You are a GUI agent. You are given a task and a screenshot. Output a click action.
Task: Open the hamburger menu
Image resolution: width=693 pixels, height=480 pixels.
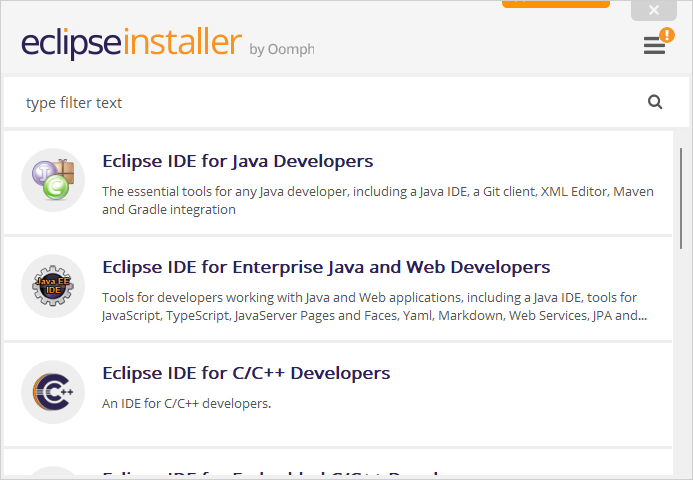[x=654, y=45]
